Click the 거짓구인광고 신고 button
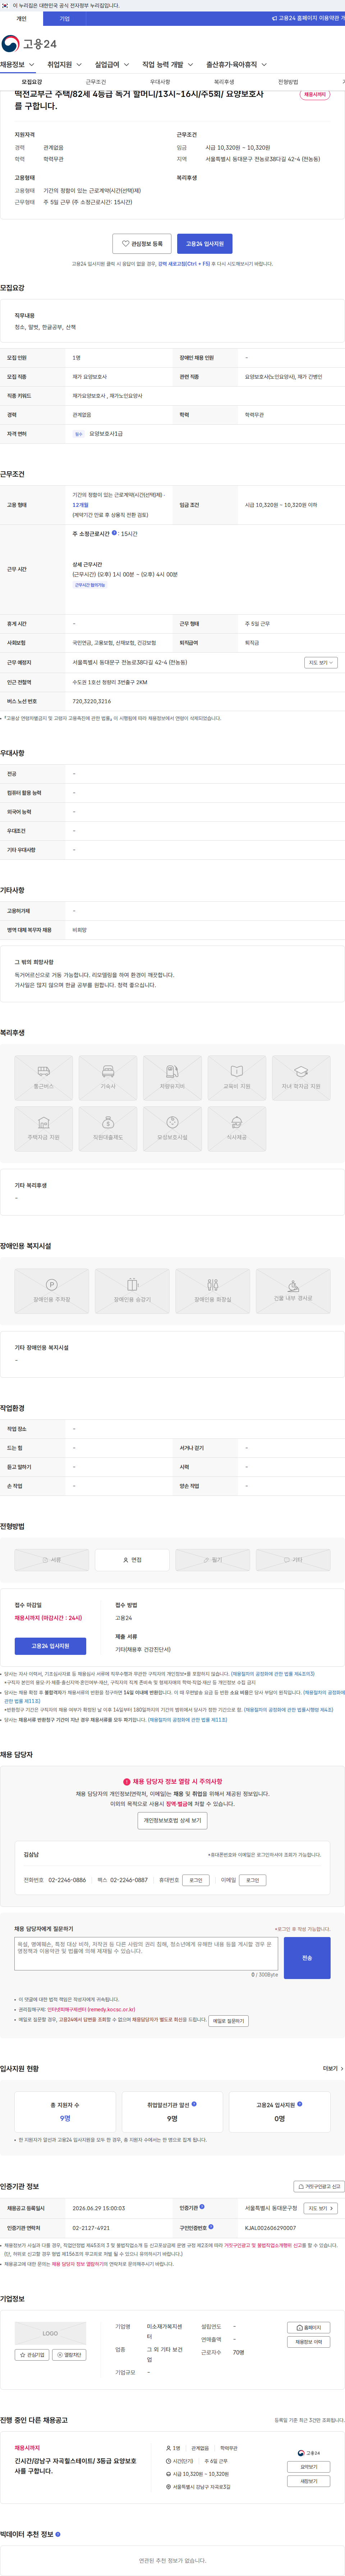Screen dimensions: 345x2576 click(x=319, y=2186)
